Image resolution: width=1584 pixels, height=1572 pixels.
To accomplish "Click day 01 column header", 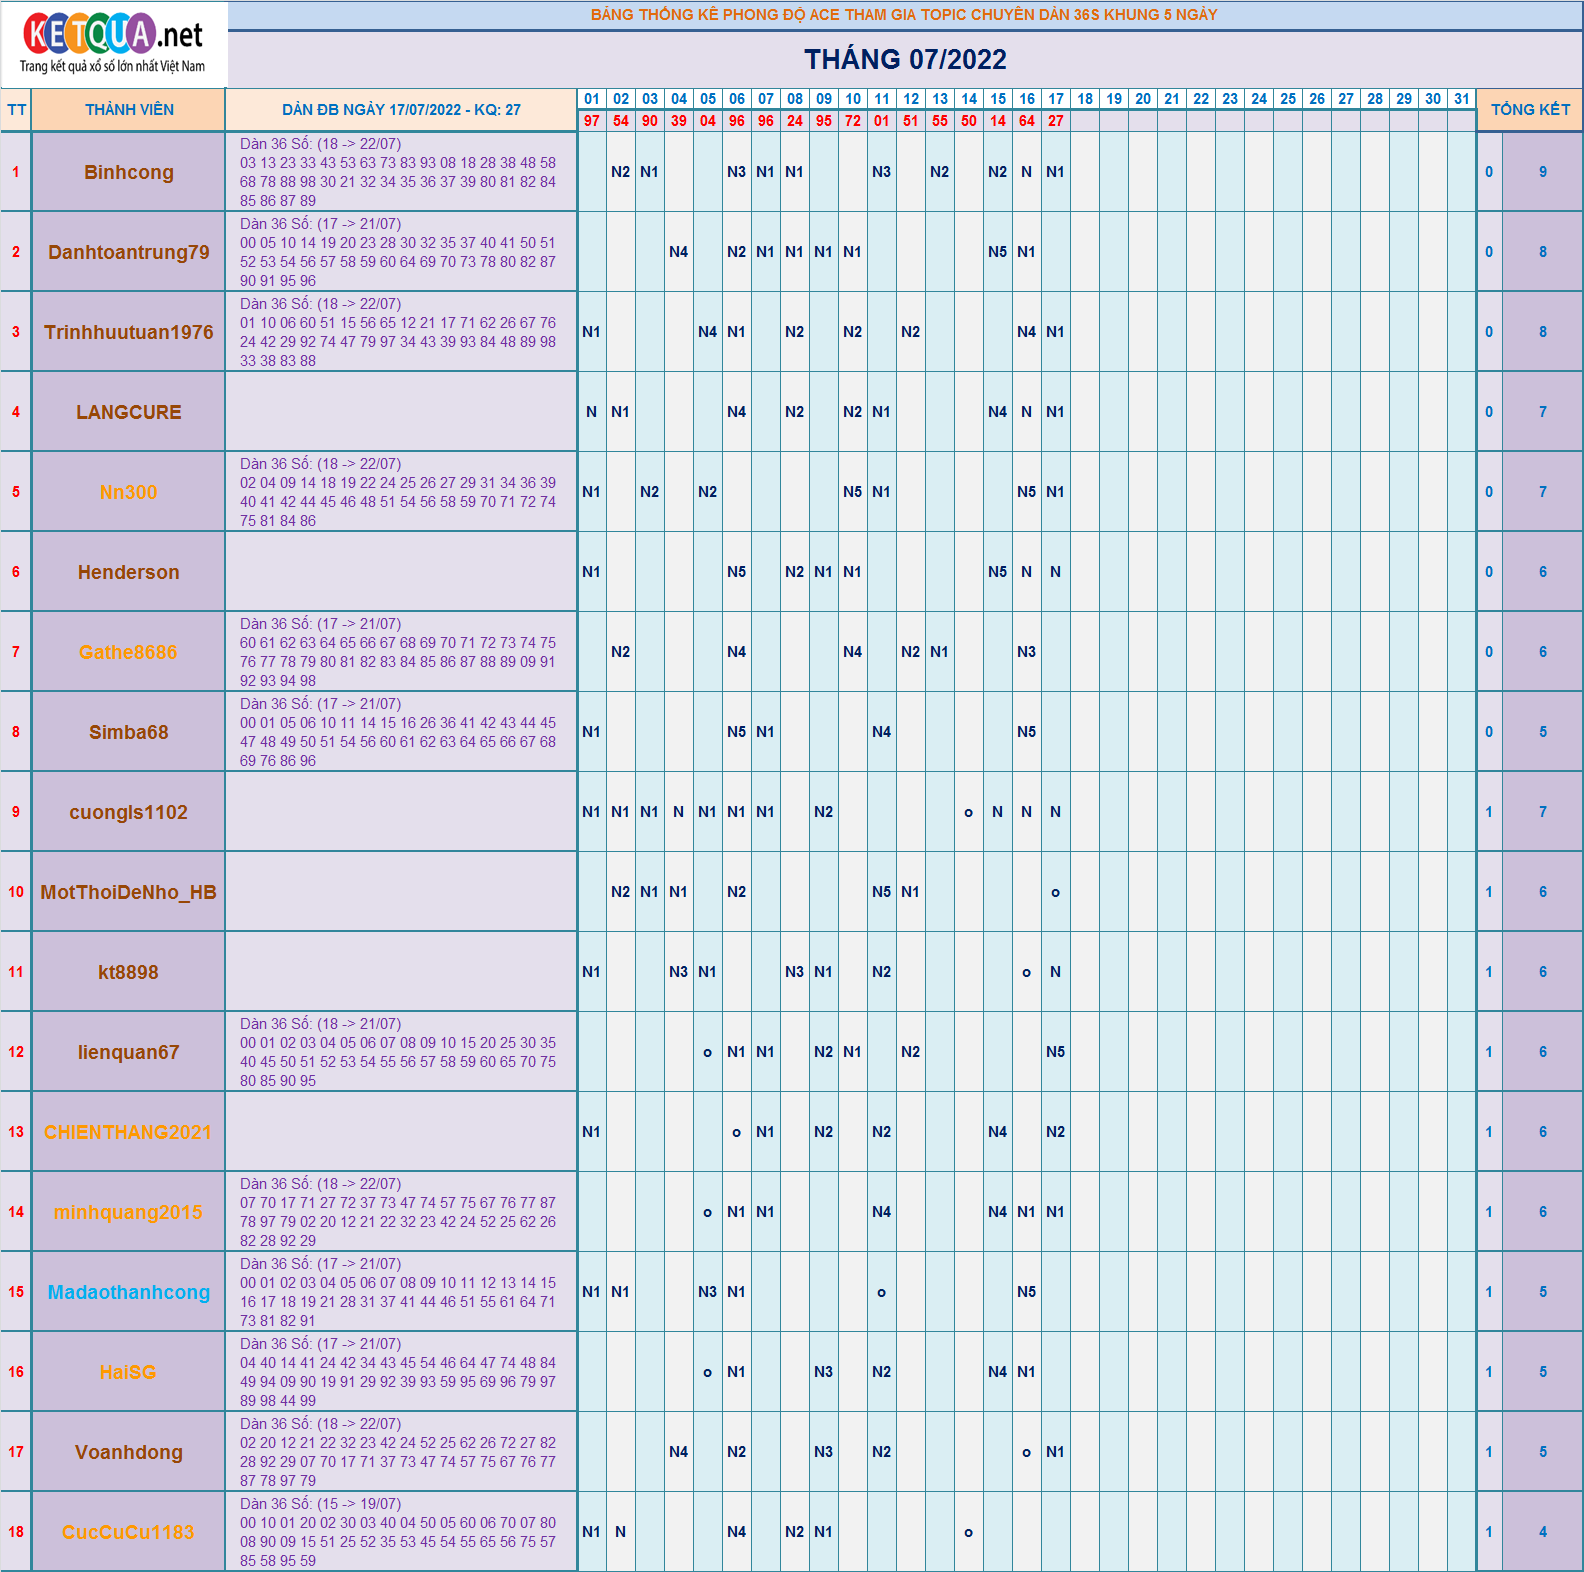I will [592, 99].
